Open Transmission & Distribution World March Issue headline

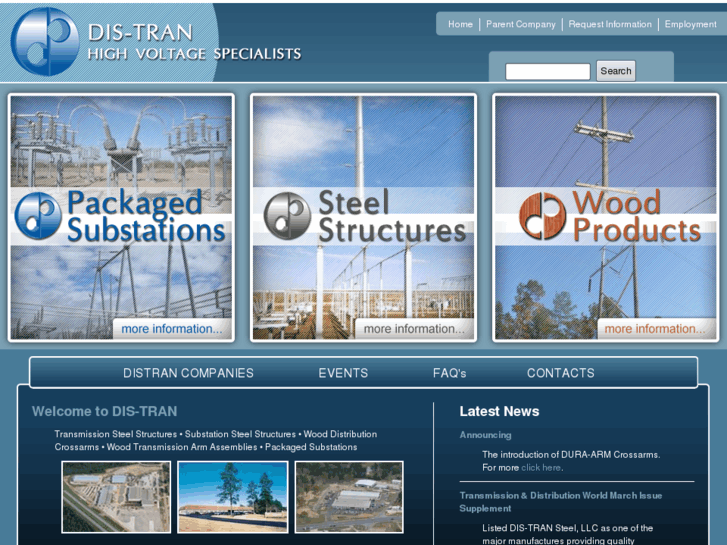pyautogui.click(x=561, y=502)
